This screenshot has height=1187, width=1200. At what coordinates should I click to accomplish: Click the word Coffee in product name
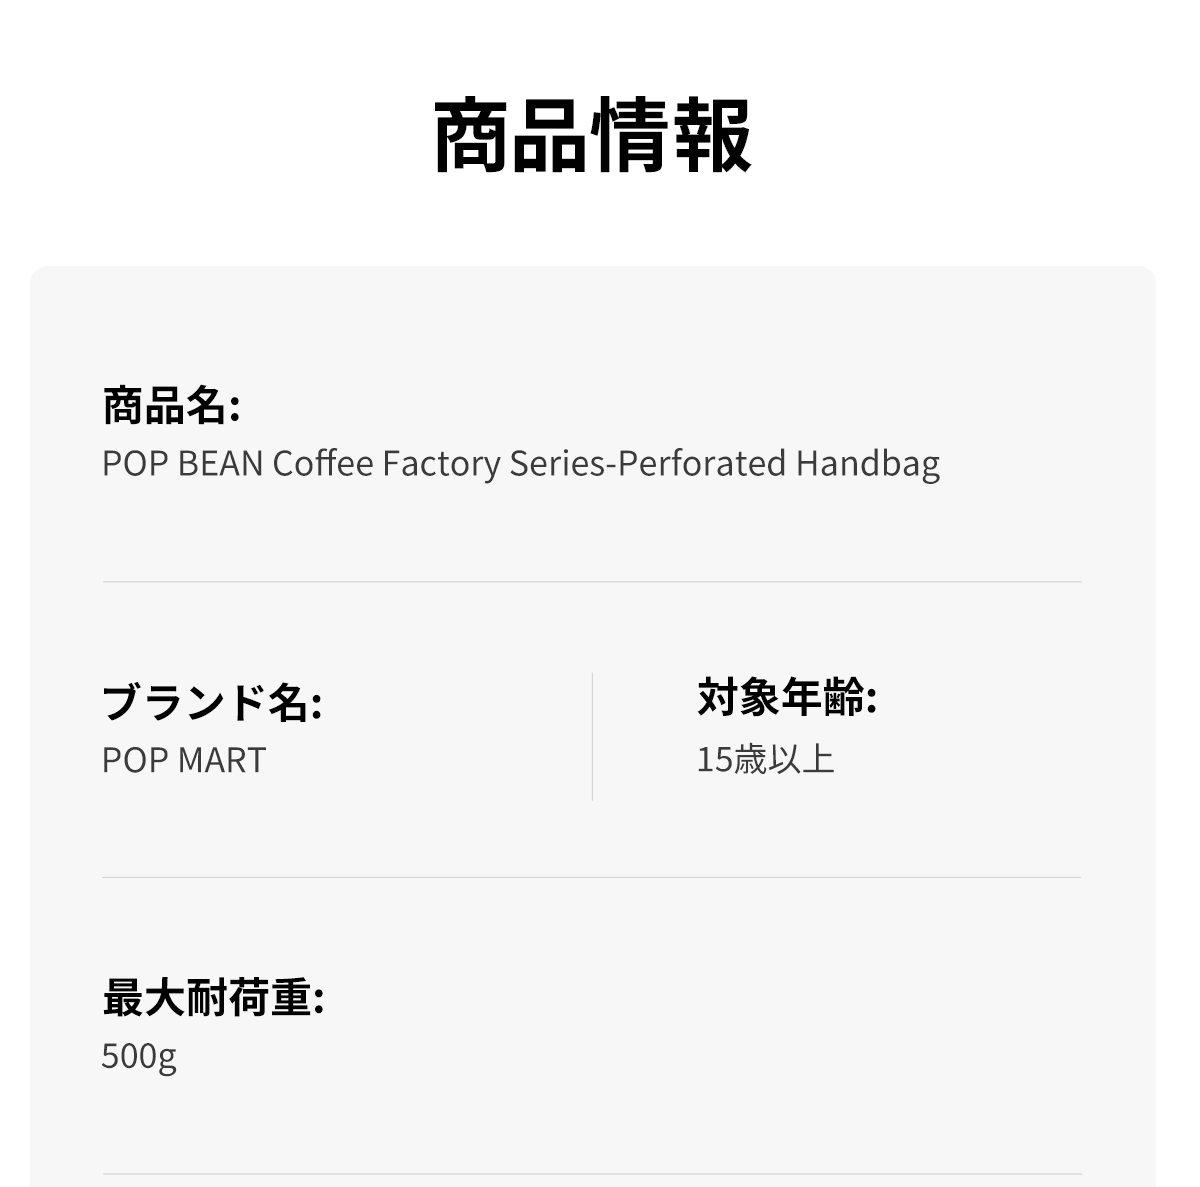coord(322,464)
